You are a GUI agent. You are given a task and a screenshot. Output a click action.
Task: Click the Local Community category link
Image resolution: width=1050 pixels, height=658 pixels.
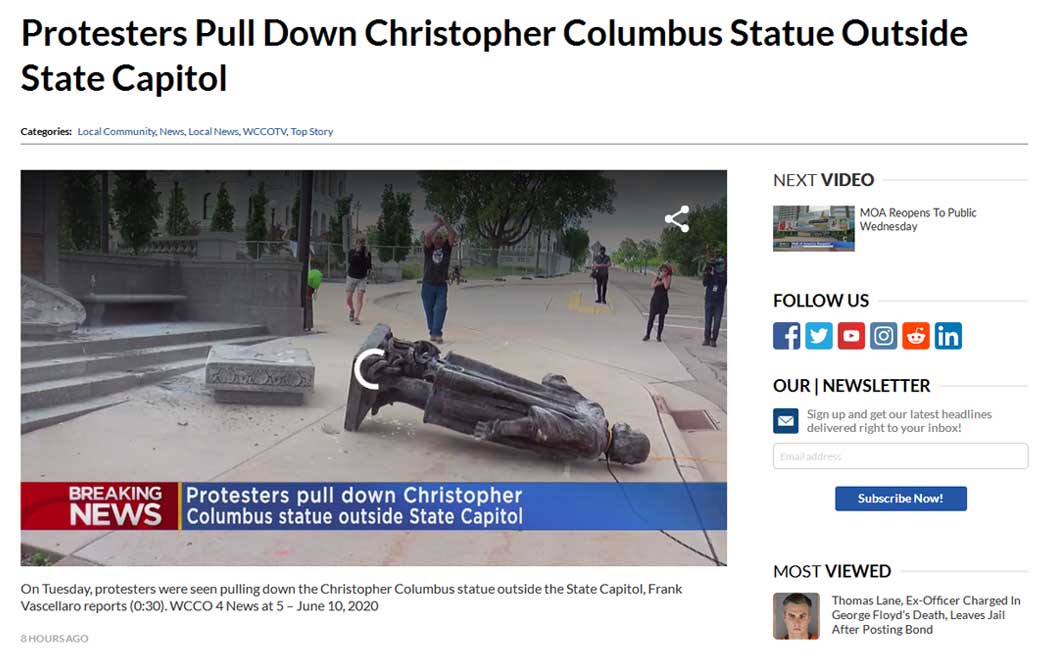[x=117, y=131]
